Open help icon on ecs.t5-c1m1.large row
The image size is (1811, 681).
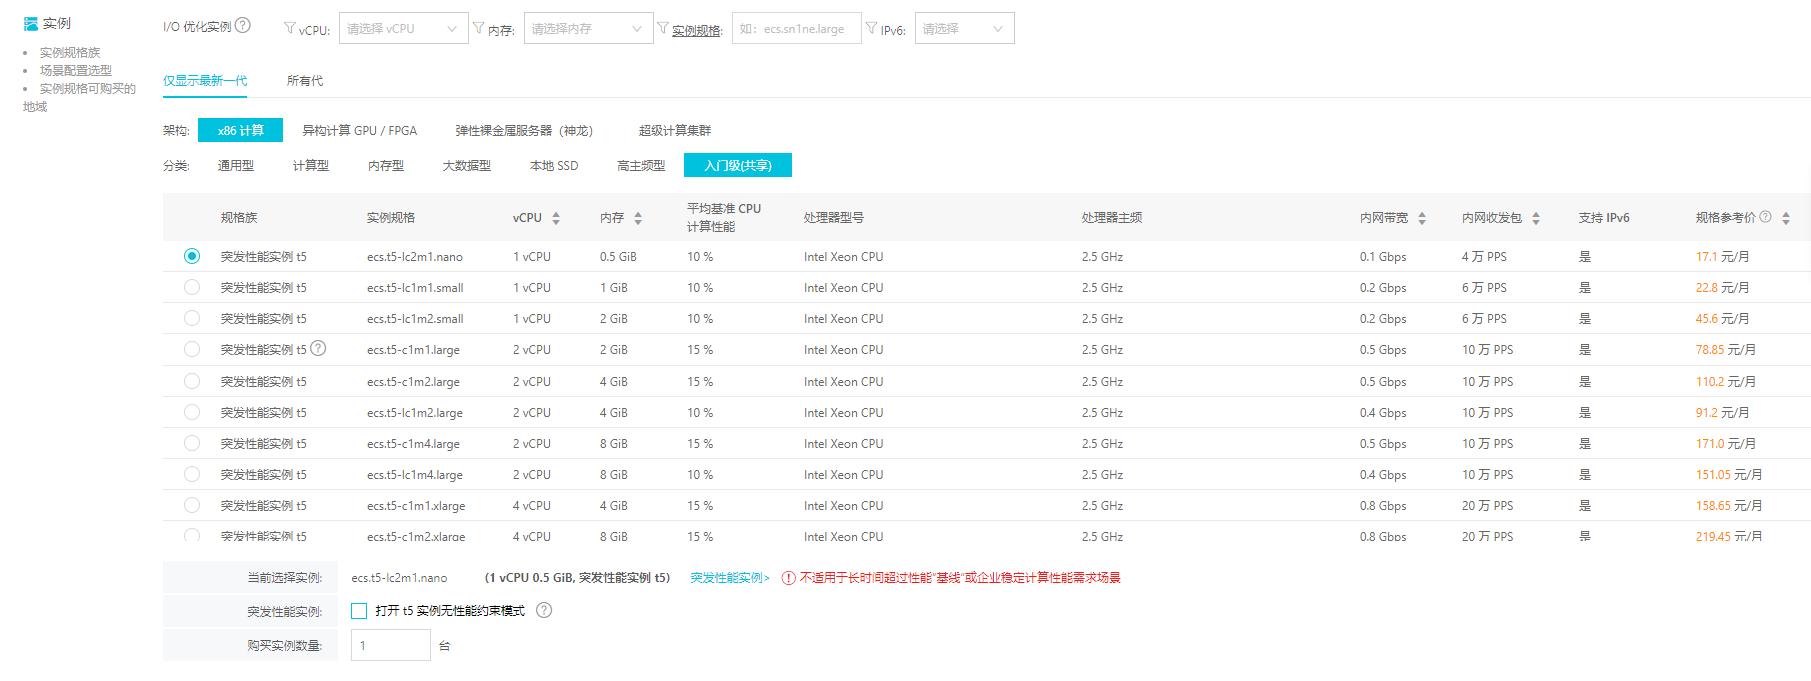coord(318,349)
